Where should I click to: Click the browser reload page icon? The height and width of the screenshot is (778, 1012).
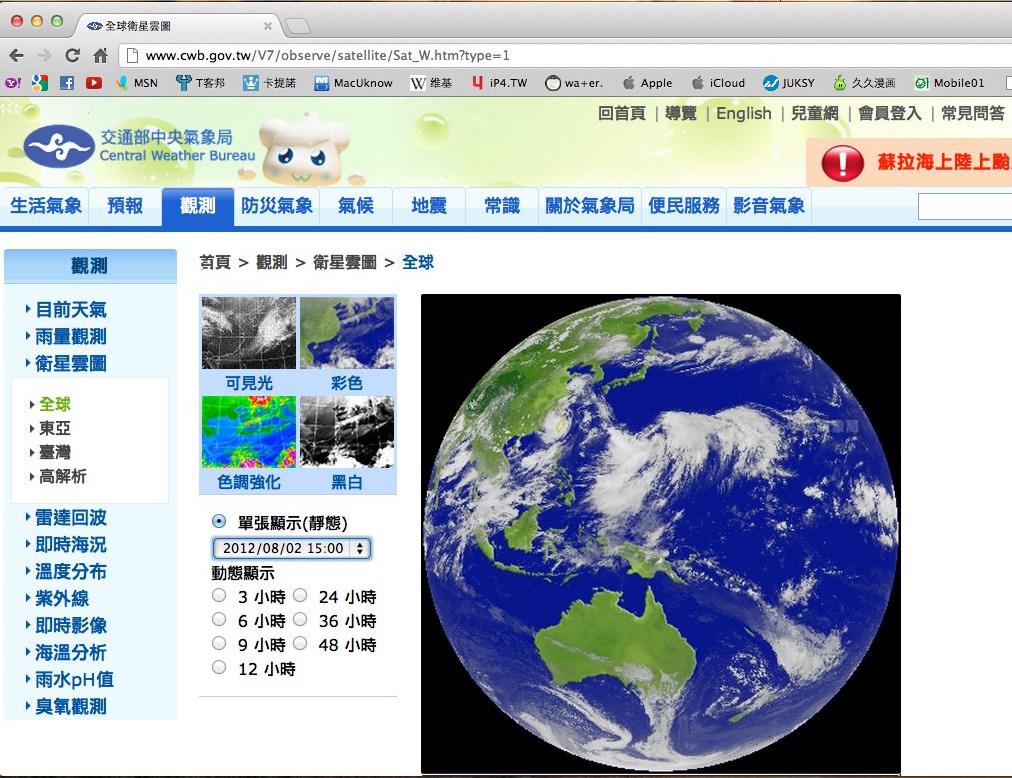point(72,56)
